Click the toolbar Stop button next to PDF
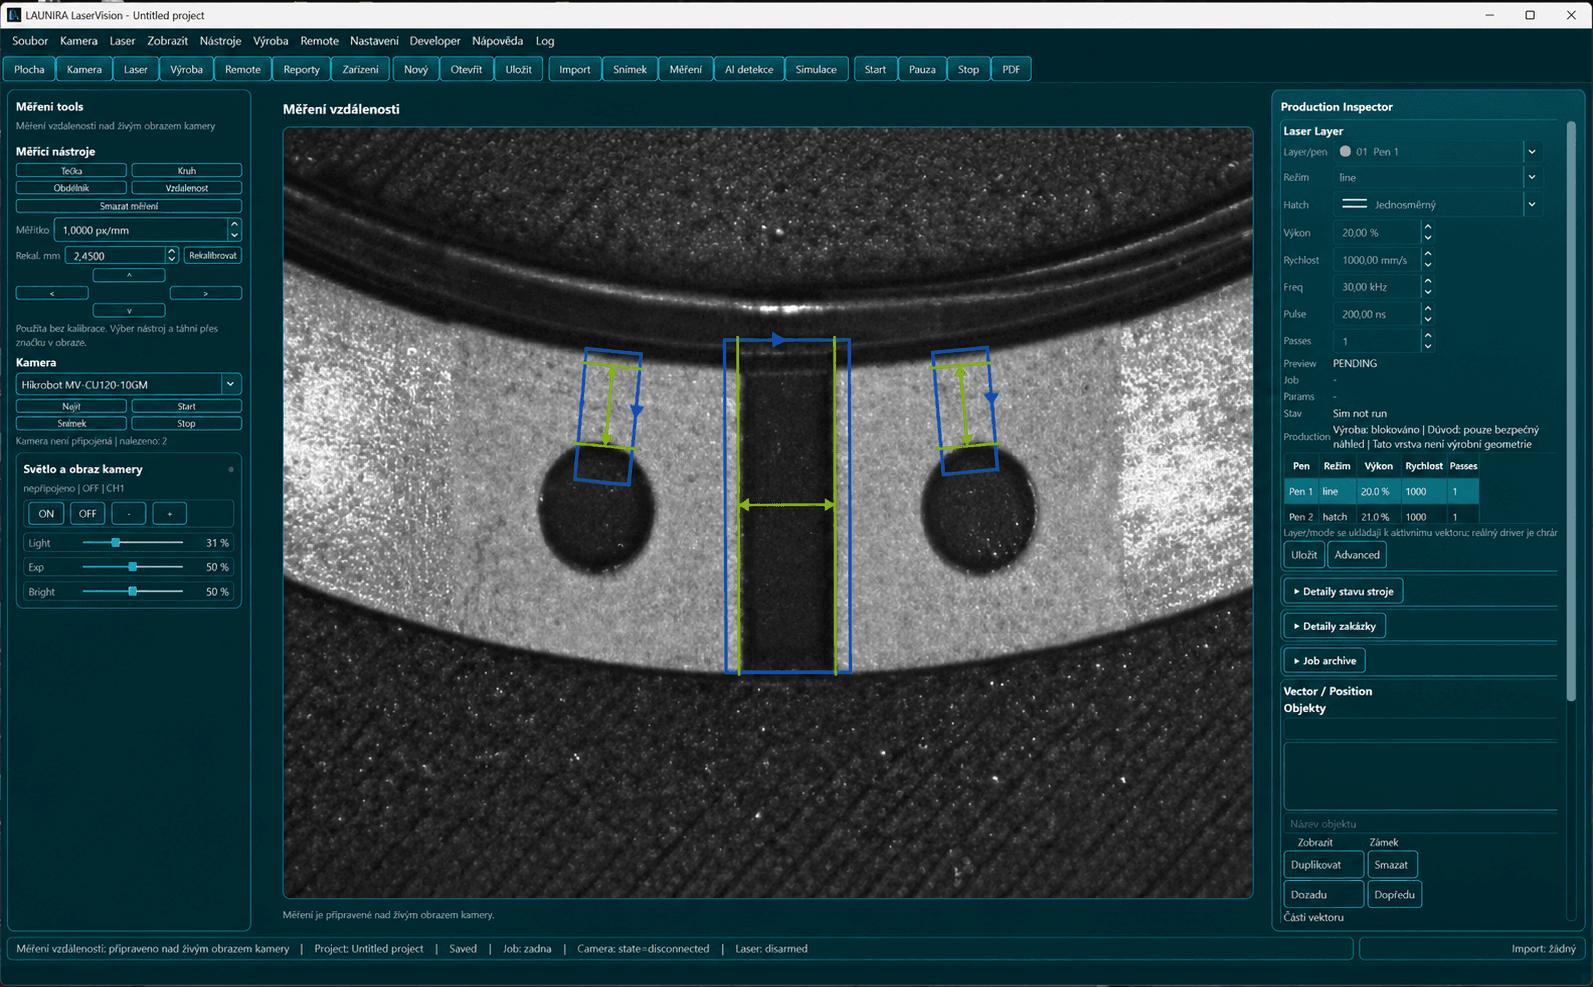Image resolution: width=1593 pixels, height=987 pixels. [x=968, y=69]
